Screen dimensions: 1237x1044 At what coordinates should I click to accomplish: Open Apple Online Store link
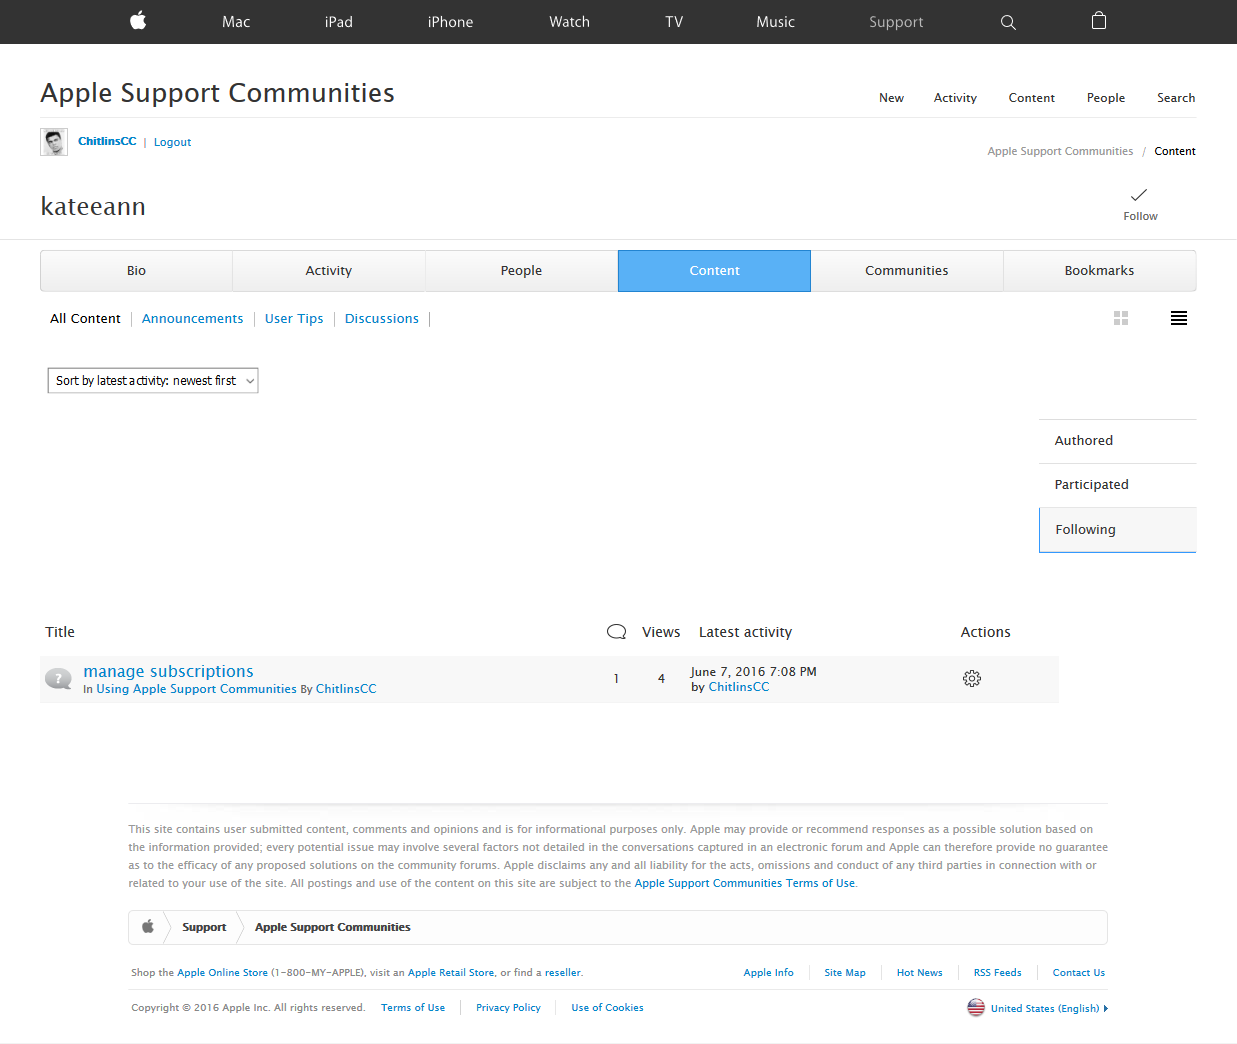(x=223, y=973)
